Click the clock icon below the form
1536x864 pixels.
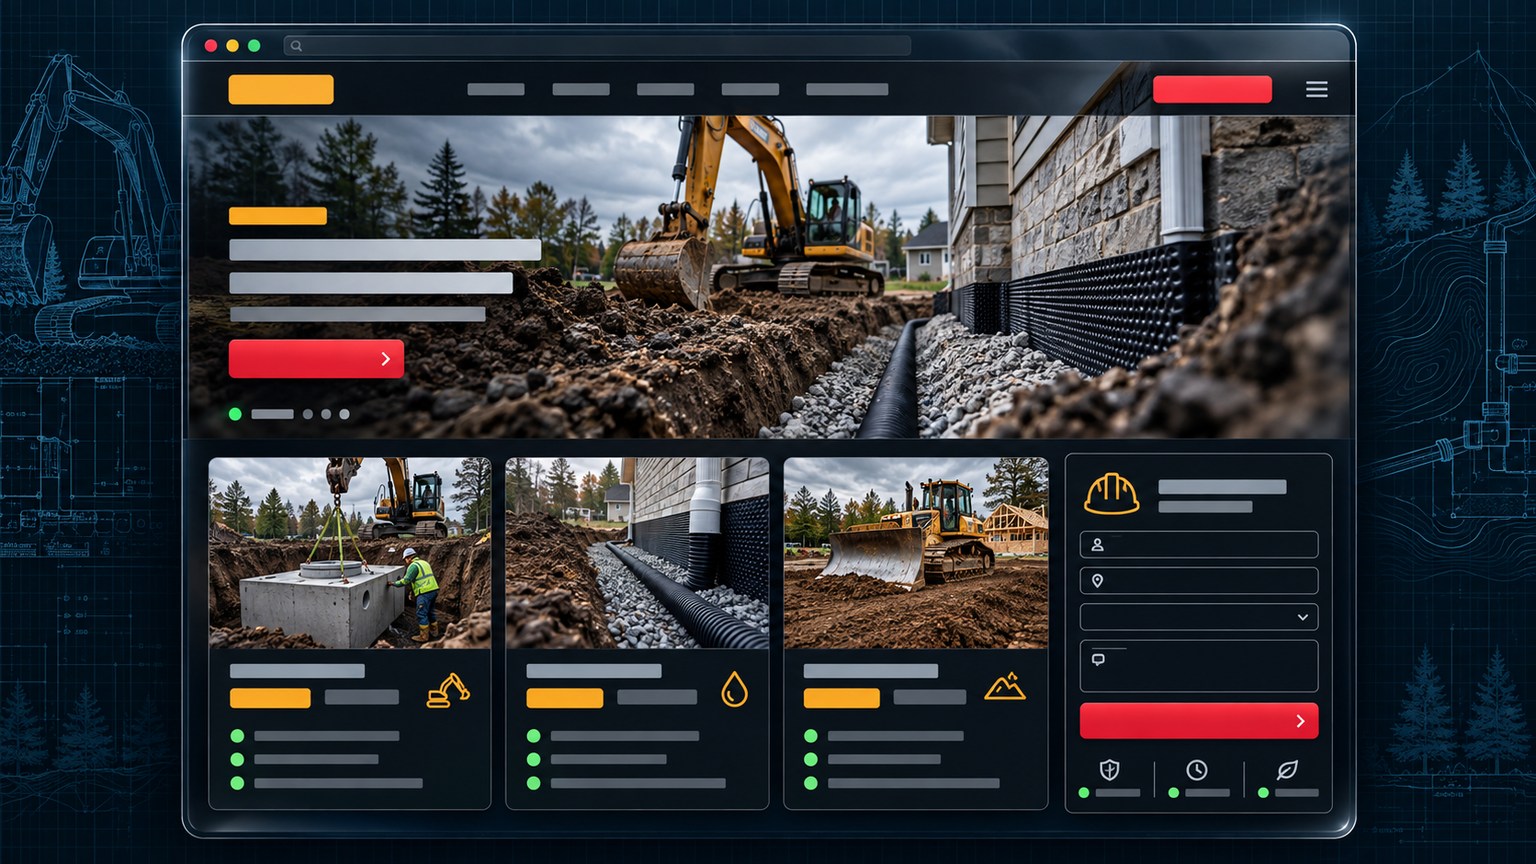1197,769
